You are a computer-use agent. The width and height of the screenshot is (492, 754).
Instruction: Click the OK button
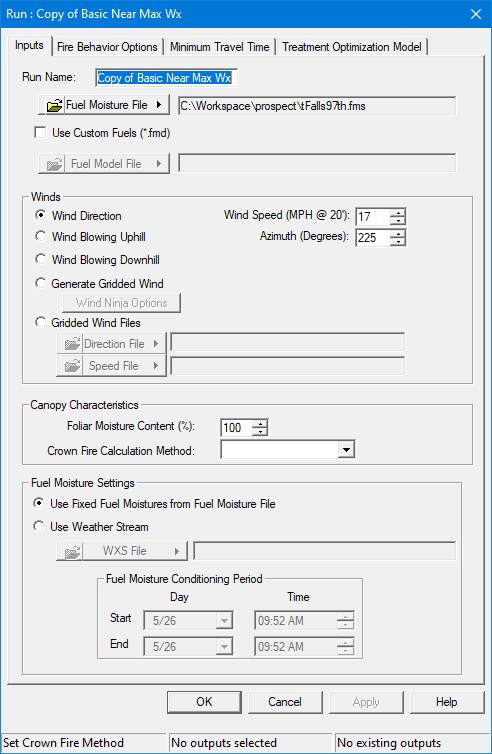204,702
